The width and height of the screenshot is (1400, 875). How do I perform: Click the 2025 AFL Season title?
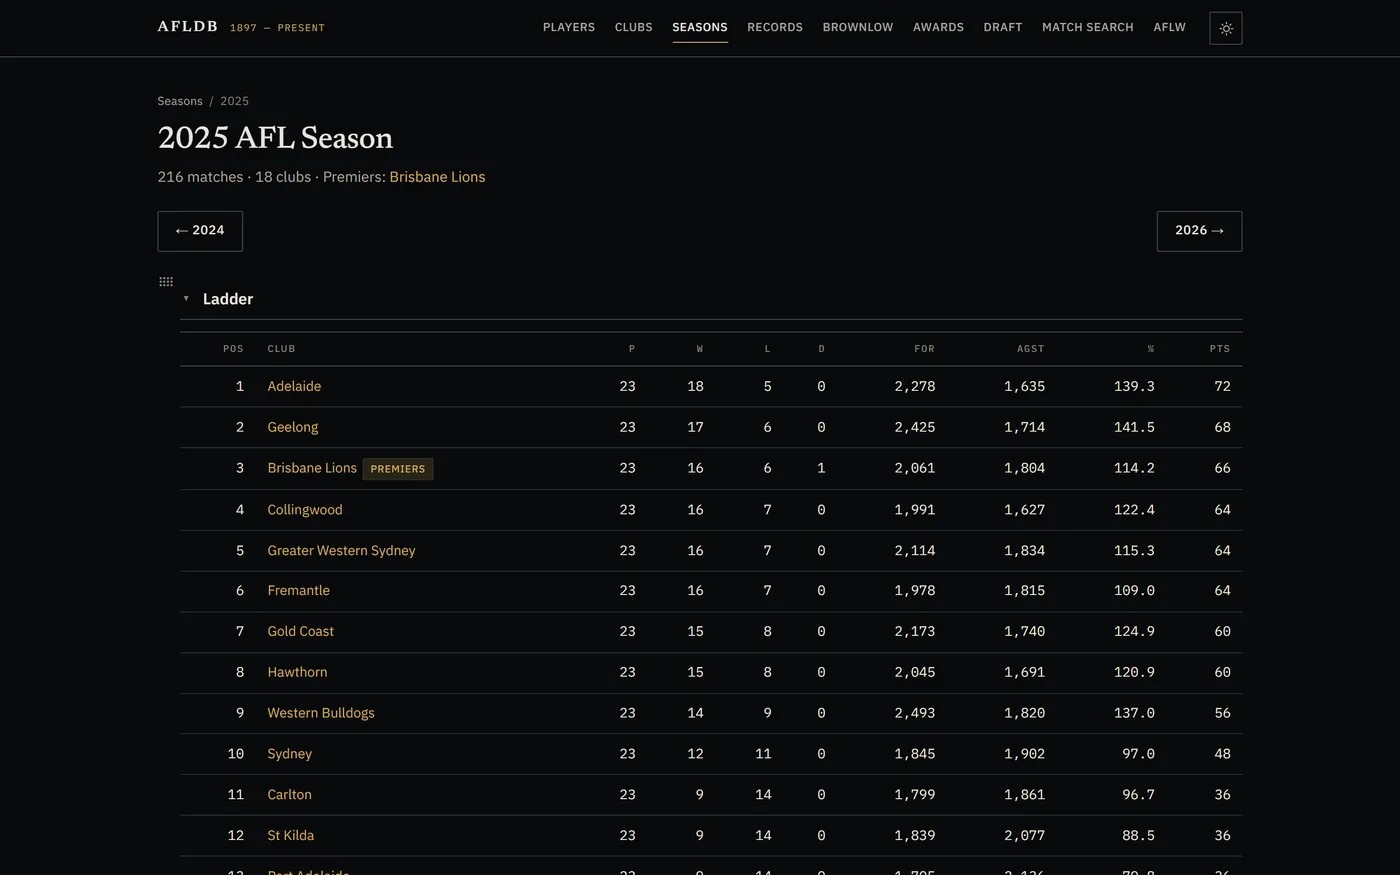pos(275,138)
